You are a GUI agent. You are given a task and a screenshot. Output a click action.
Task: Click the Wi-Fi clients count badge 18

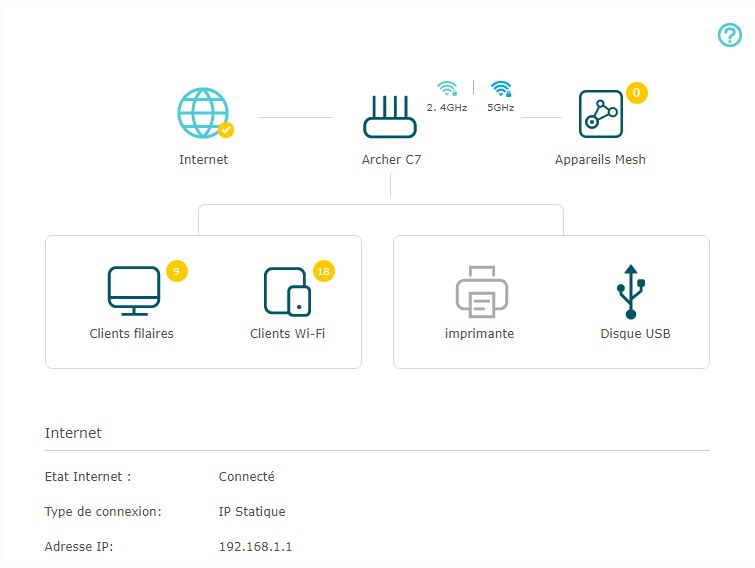tap(324, 271)
